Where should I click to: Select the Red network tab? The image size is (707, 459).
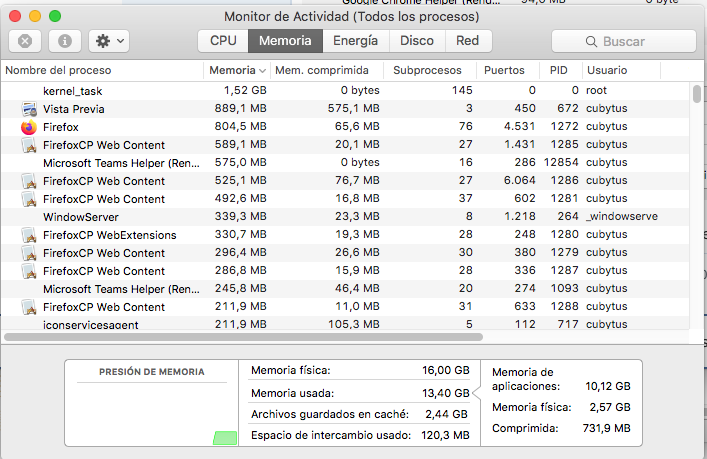(467, 41)
